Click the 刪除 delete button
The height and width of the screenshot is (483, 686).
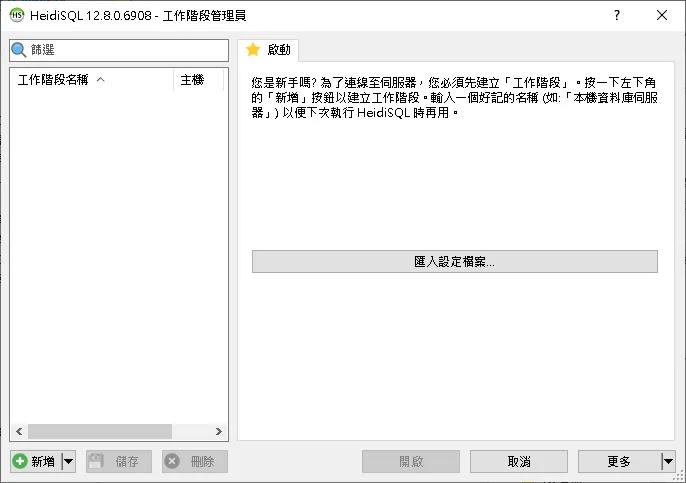pos(195,461)
